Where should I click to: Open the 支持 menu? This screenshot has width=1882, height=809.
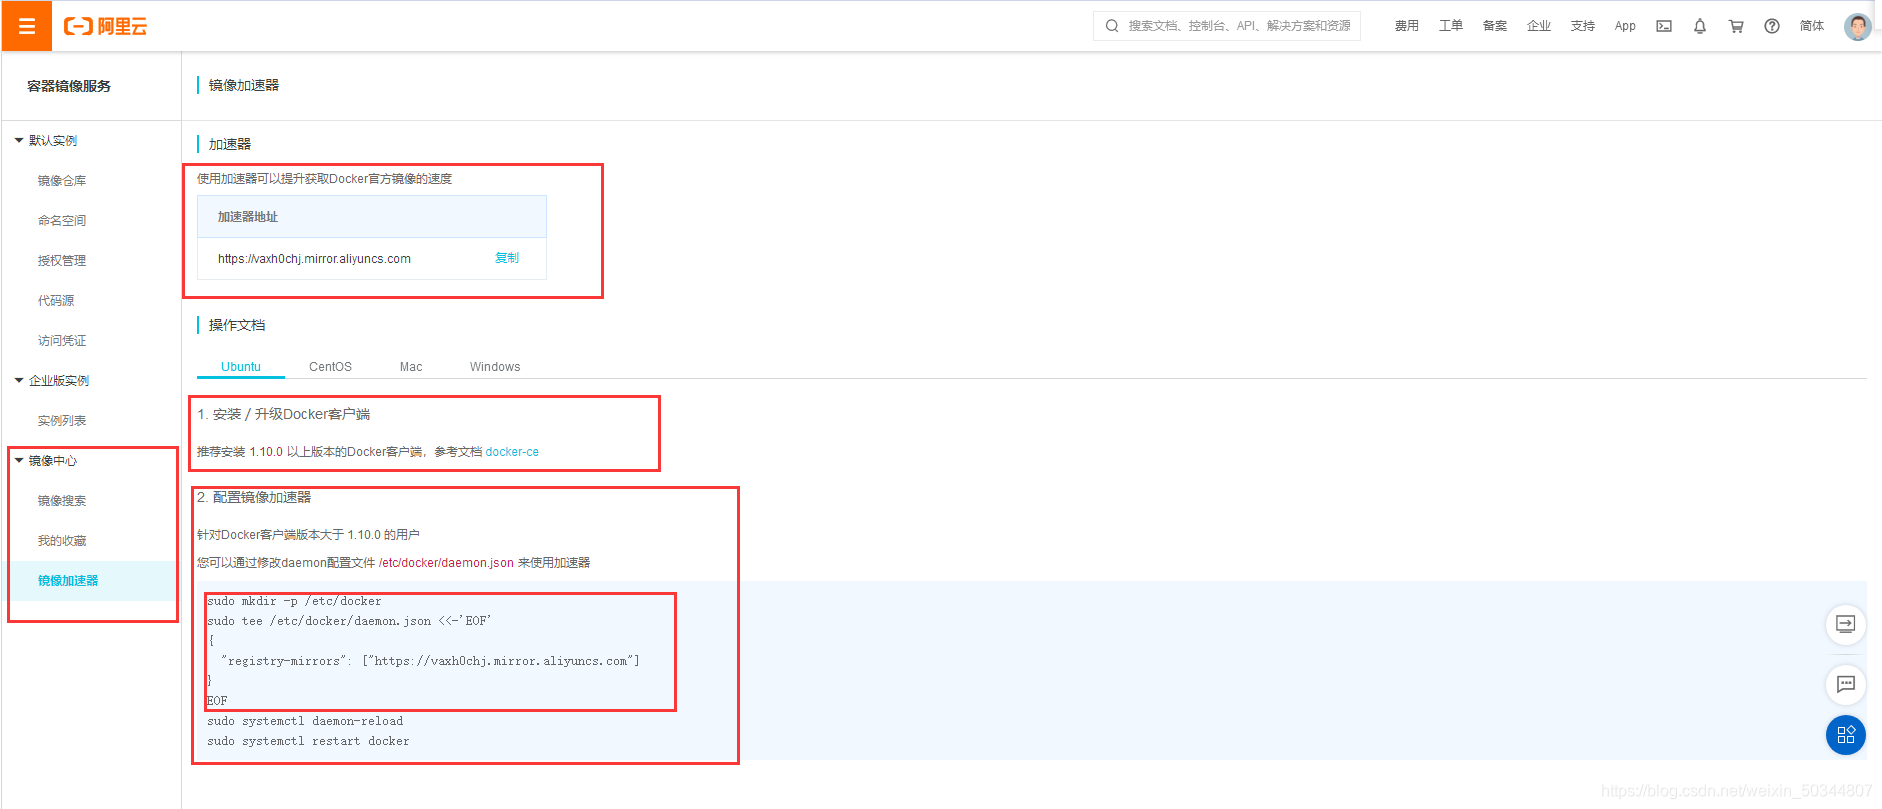pyautogui.click(x=1583, y=26)
